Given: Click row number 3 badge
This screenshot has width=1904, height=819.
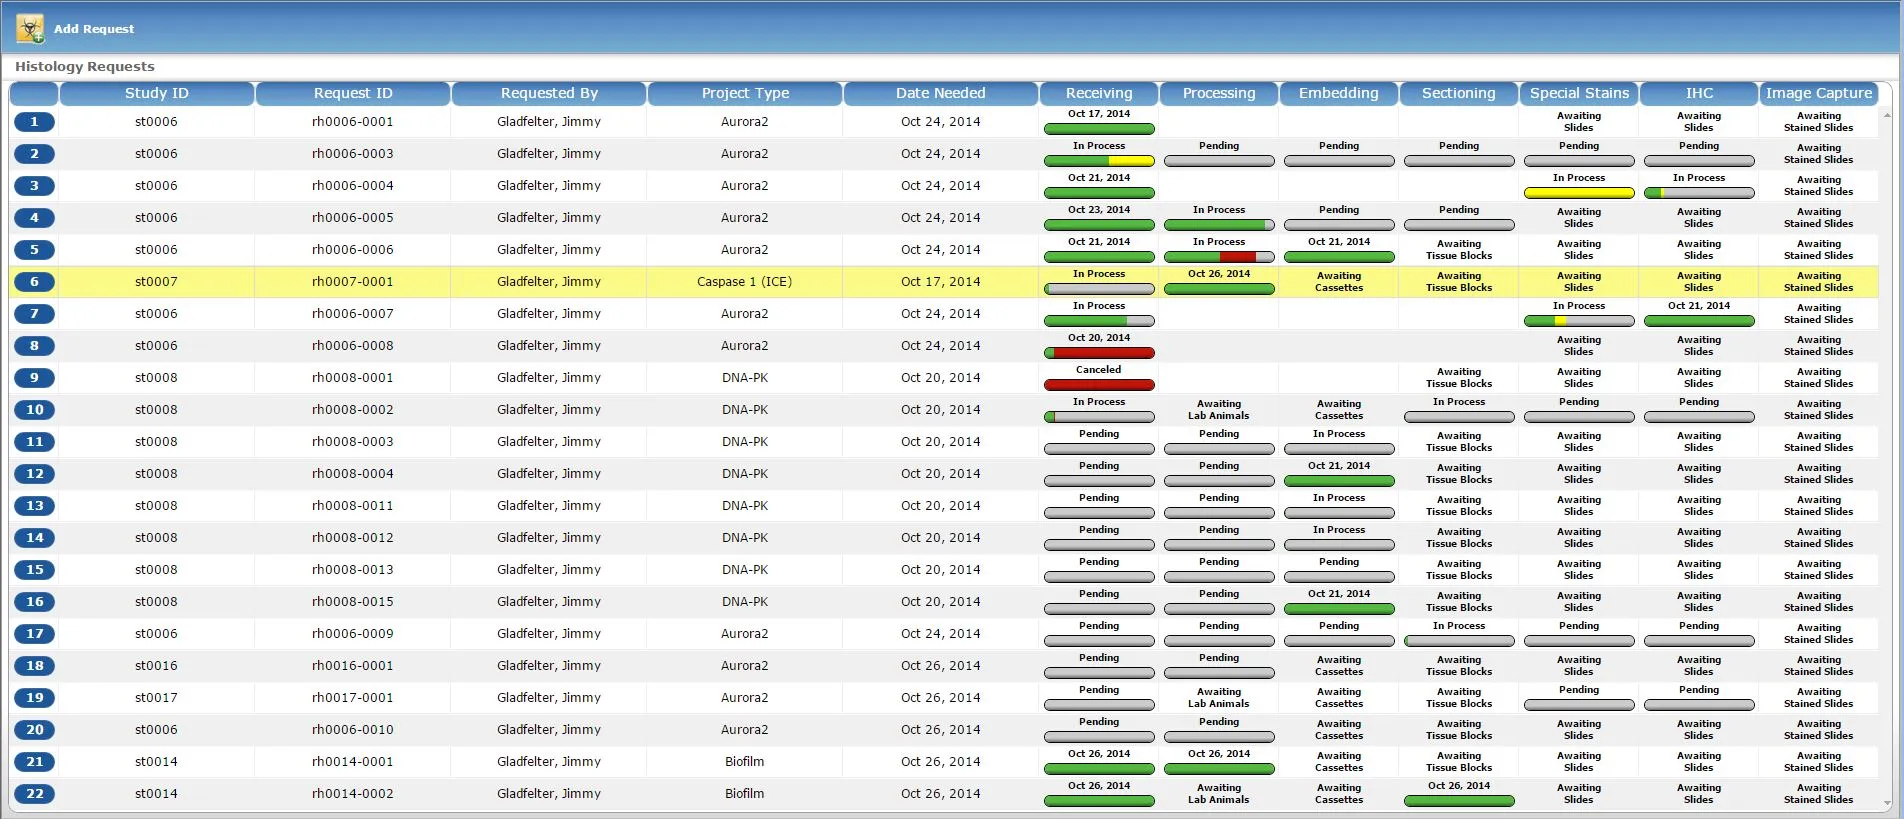Looking at the screenshot, I should click(34, 186).
